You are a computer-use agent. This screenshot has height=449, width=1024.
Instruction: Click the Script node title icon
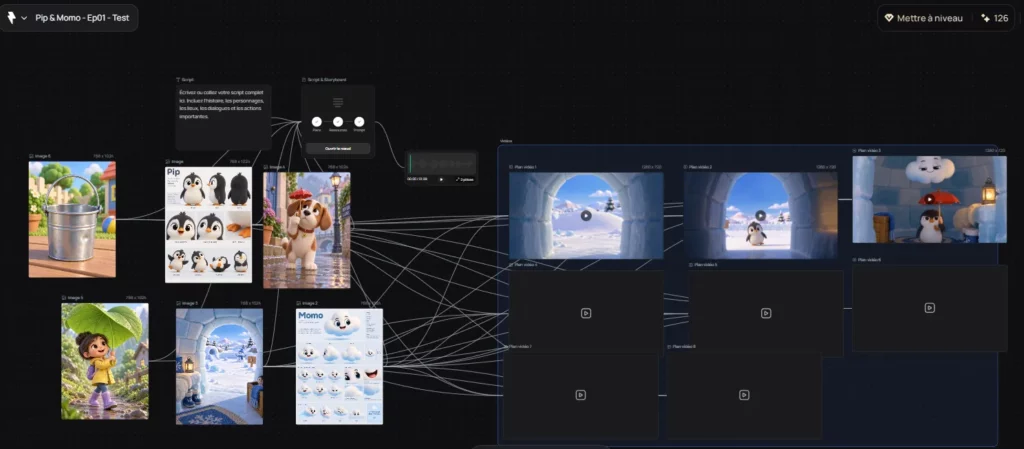pyautogui.click(x=178, y=80)
